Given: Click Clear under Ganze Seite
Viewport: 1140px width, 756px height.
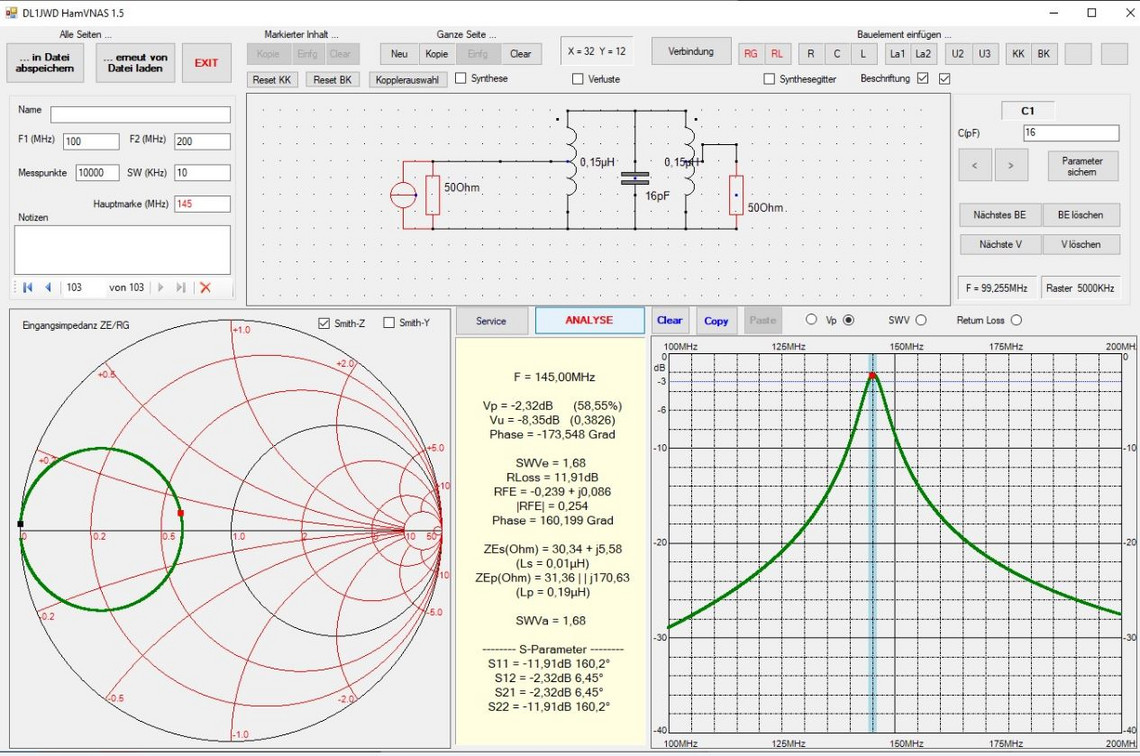Looking at the screenshot, I should point(521,54).
